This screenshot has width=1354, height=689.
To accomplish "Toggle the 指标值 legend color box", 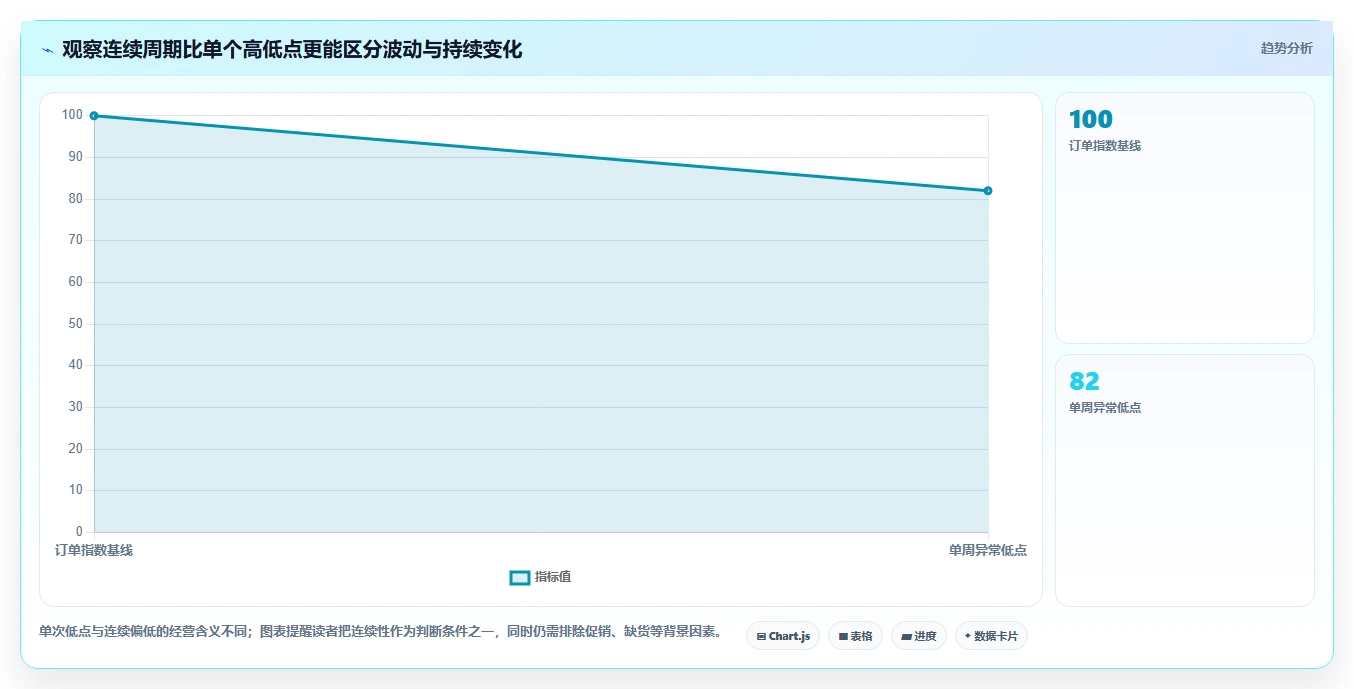I will (520, 577).
